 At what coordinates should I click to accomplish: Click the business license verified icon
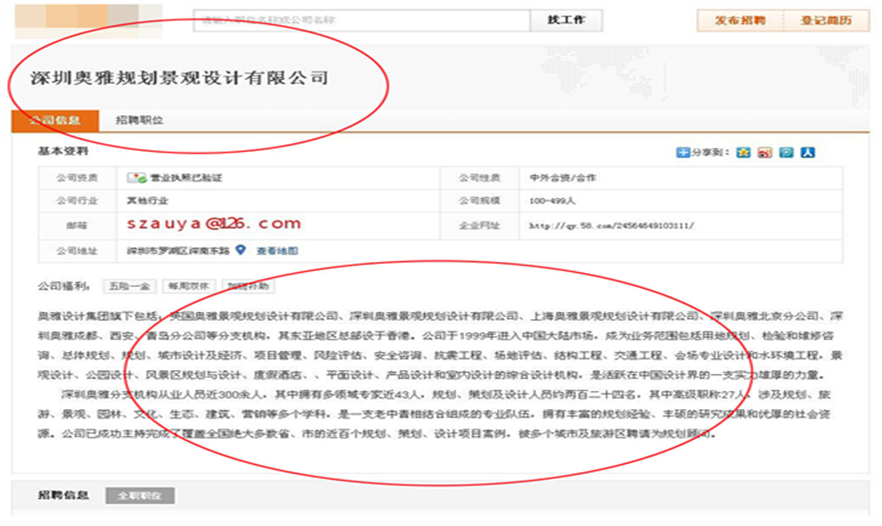pos(136,177)
